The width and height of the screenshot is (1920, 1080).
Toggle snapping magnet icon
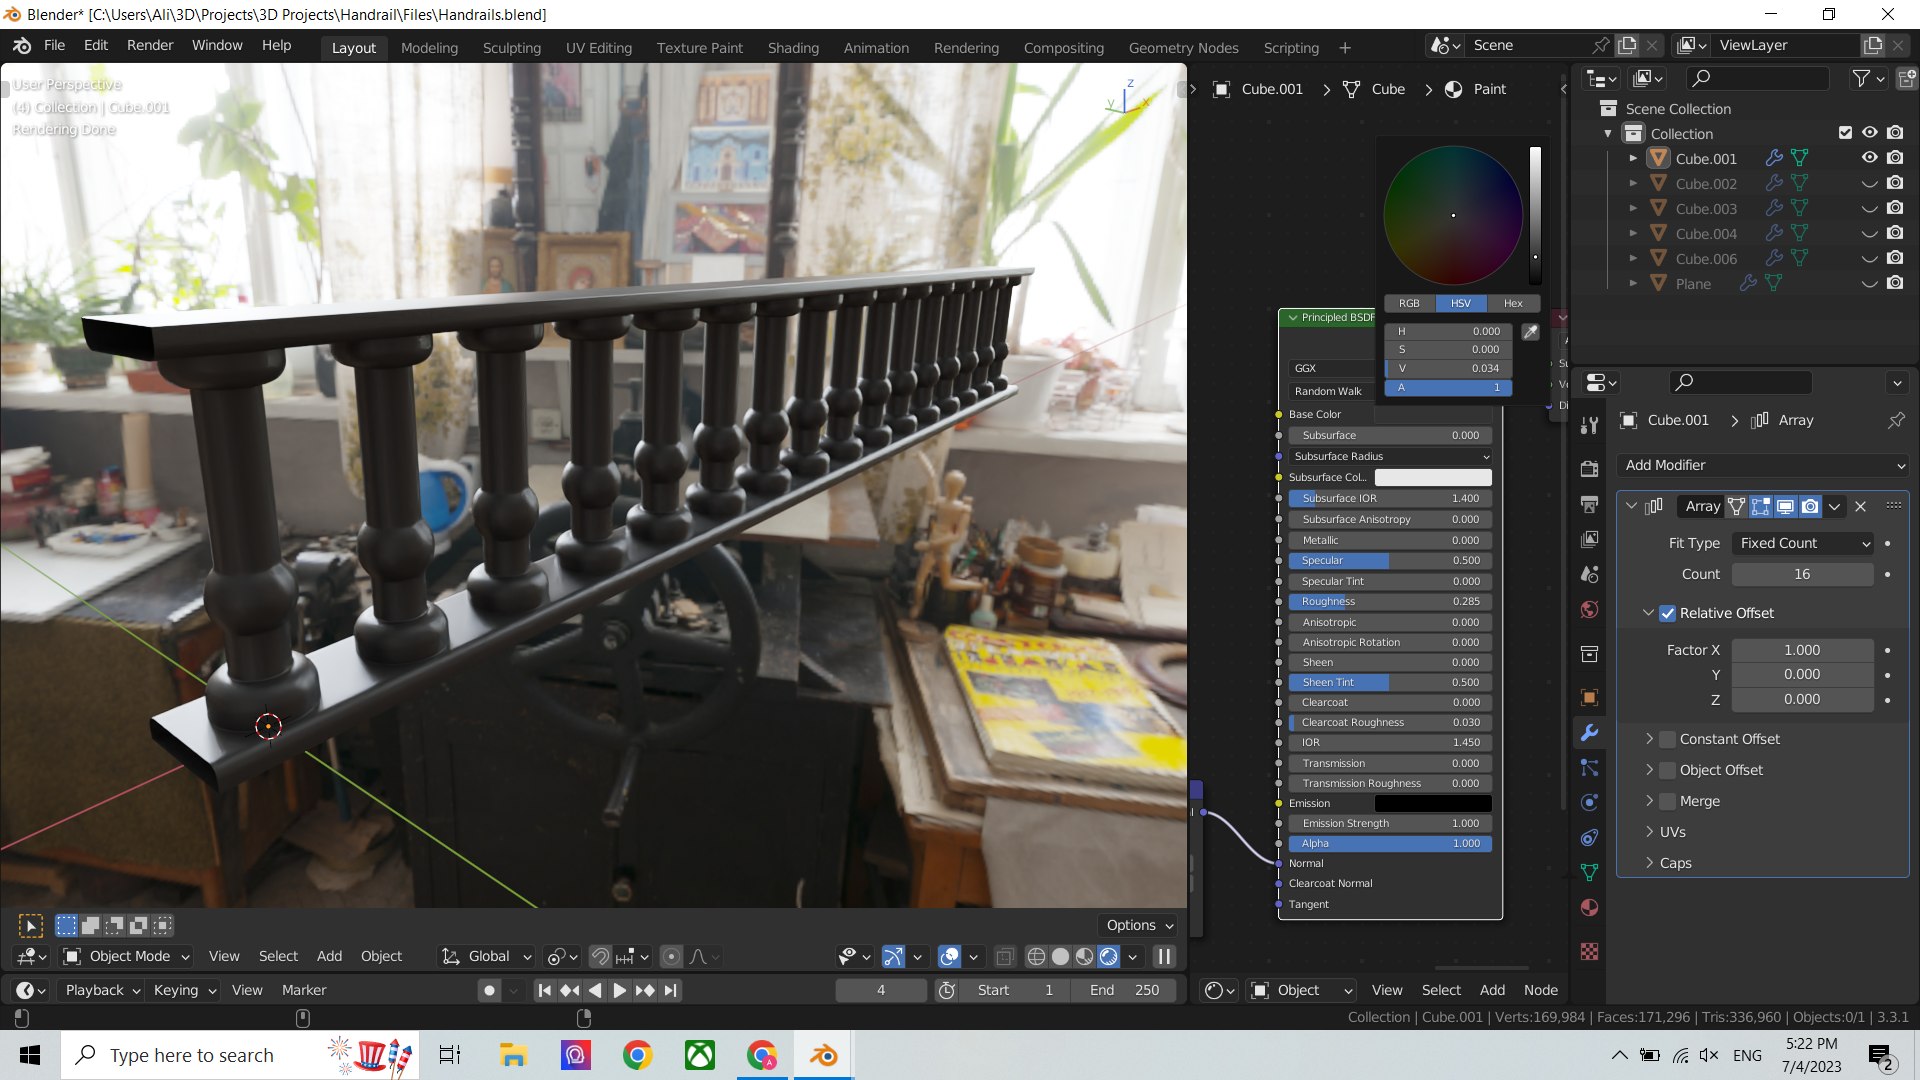point(599,957)
